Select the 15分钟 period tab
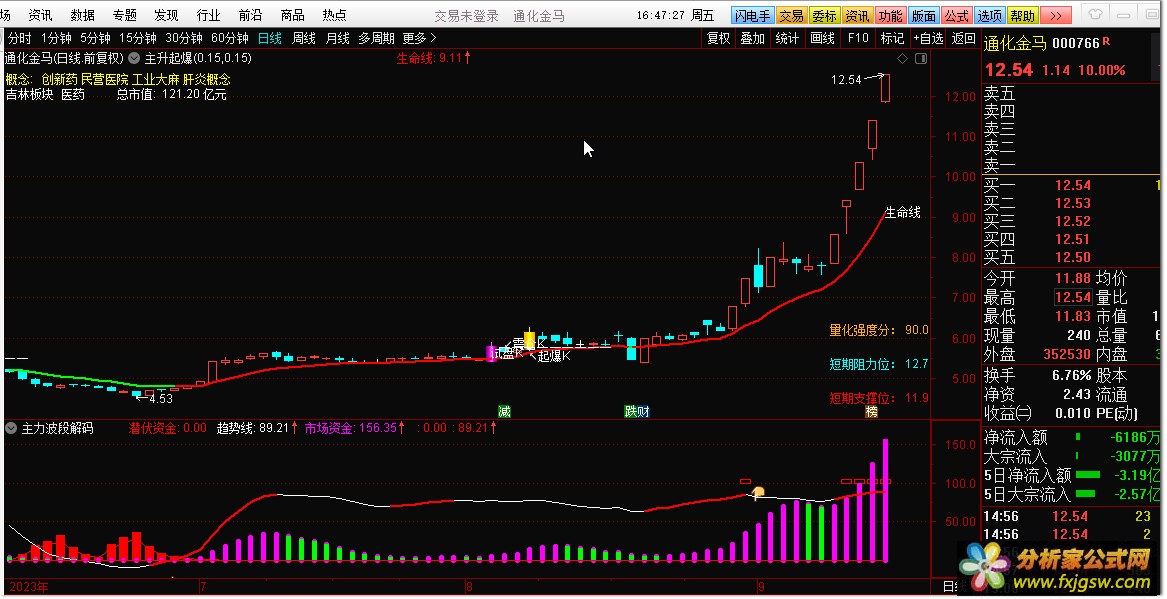 (x=138, y=38)
